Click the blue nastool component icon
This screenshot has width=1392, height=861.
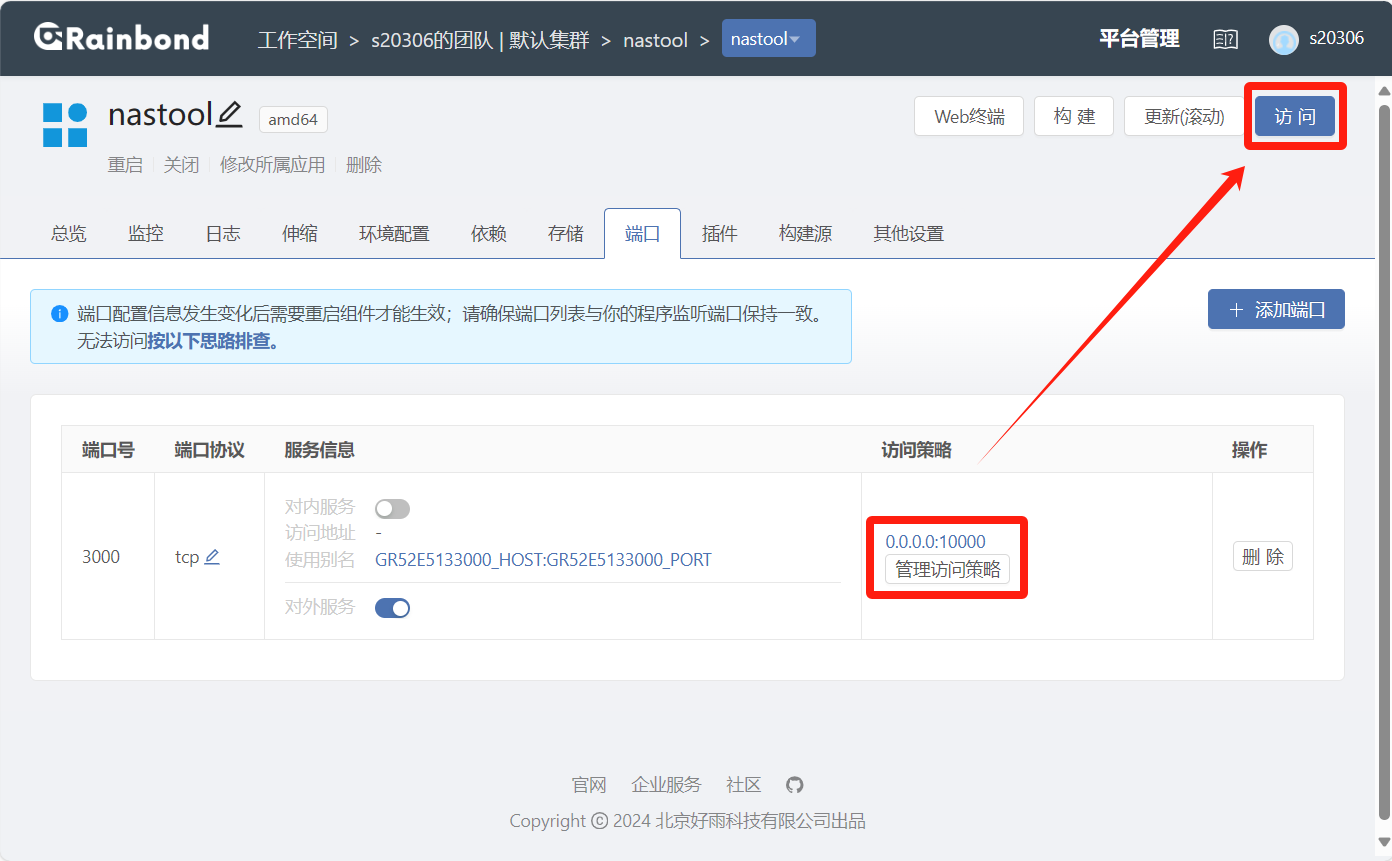[x=65, y=125]
